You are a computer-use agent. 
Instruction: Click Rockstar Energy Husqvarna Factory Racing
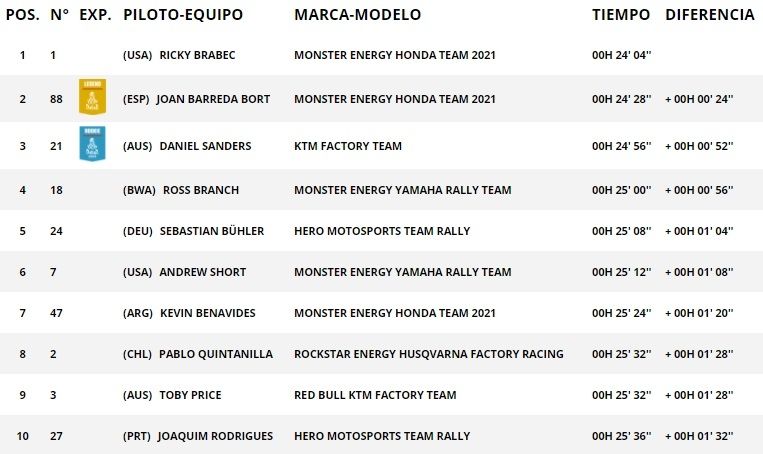point(428,354)
